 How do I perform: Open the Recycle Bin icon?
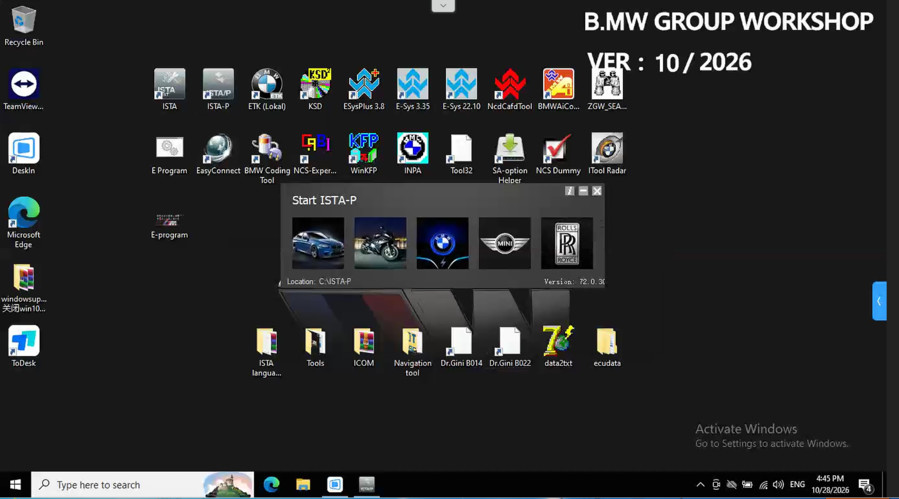23,21
